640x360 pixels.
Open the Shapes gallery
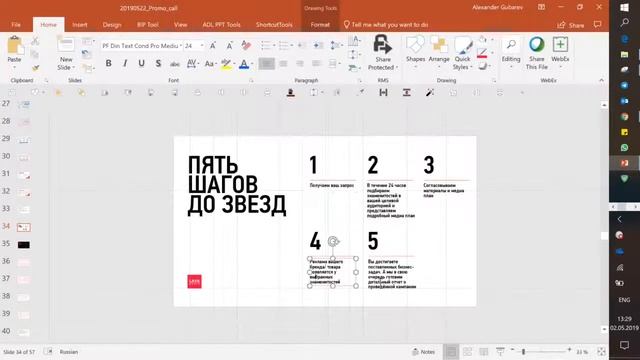coord(416,44)
